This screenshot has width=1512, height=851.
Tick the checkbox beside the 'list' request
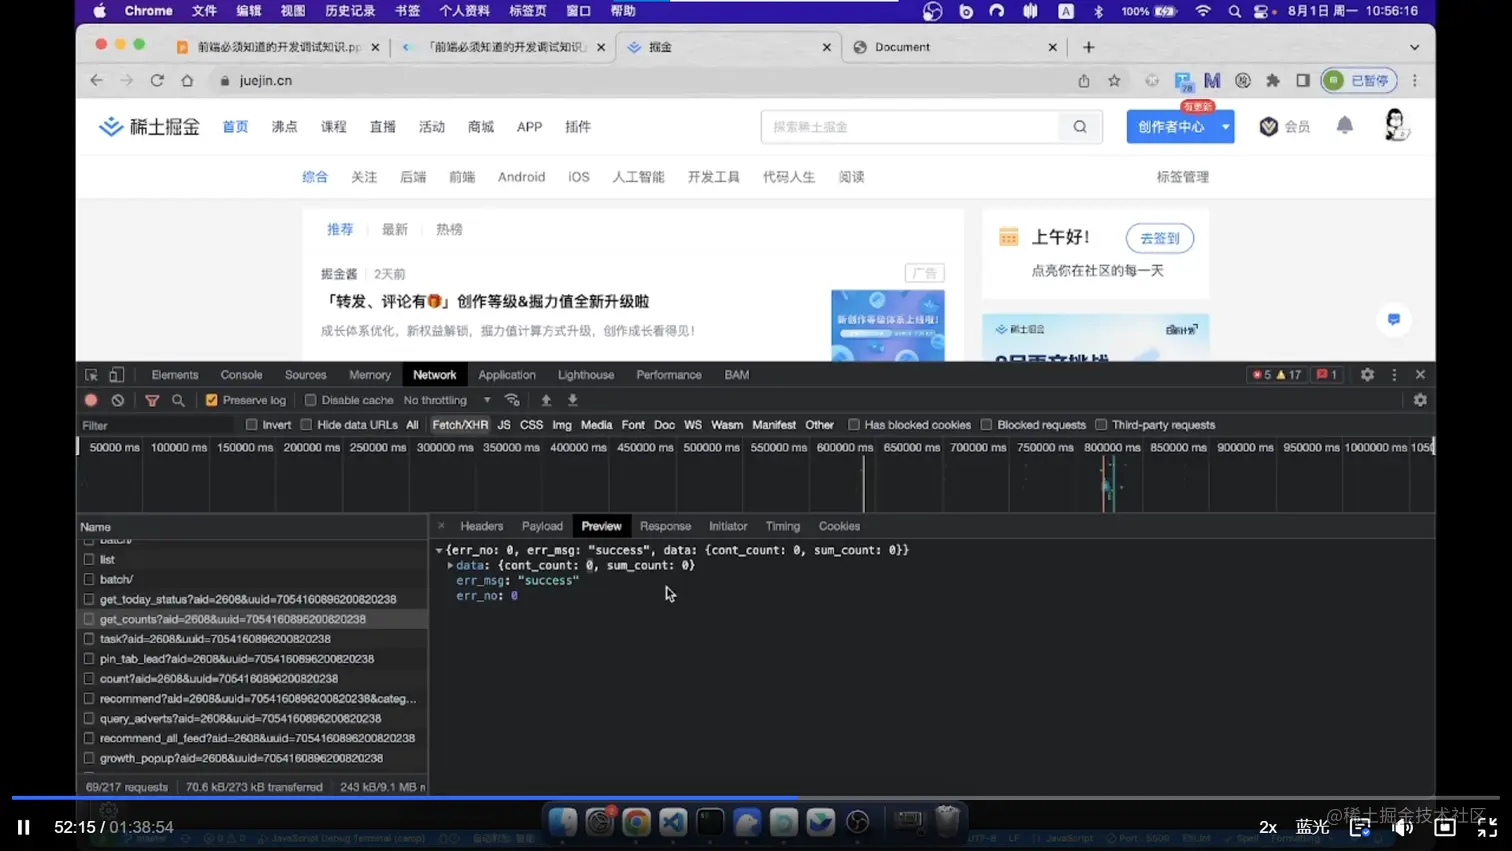[x=89, y=559]
